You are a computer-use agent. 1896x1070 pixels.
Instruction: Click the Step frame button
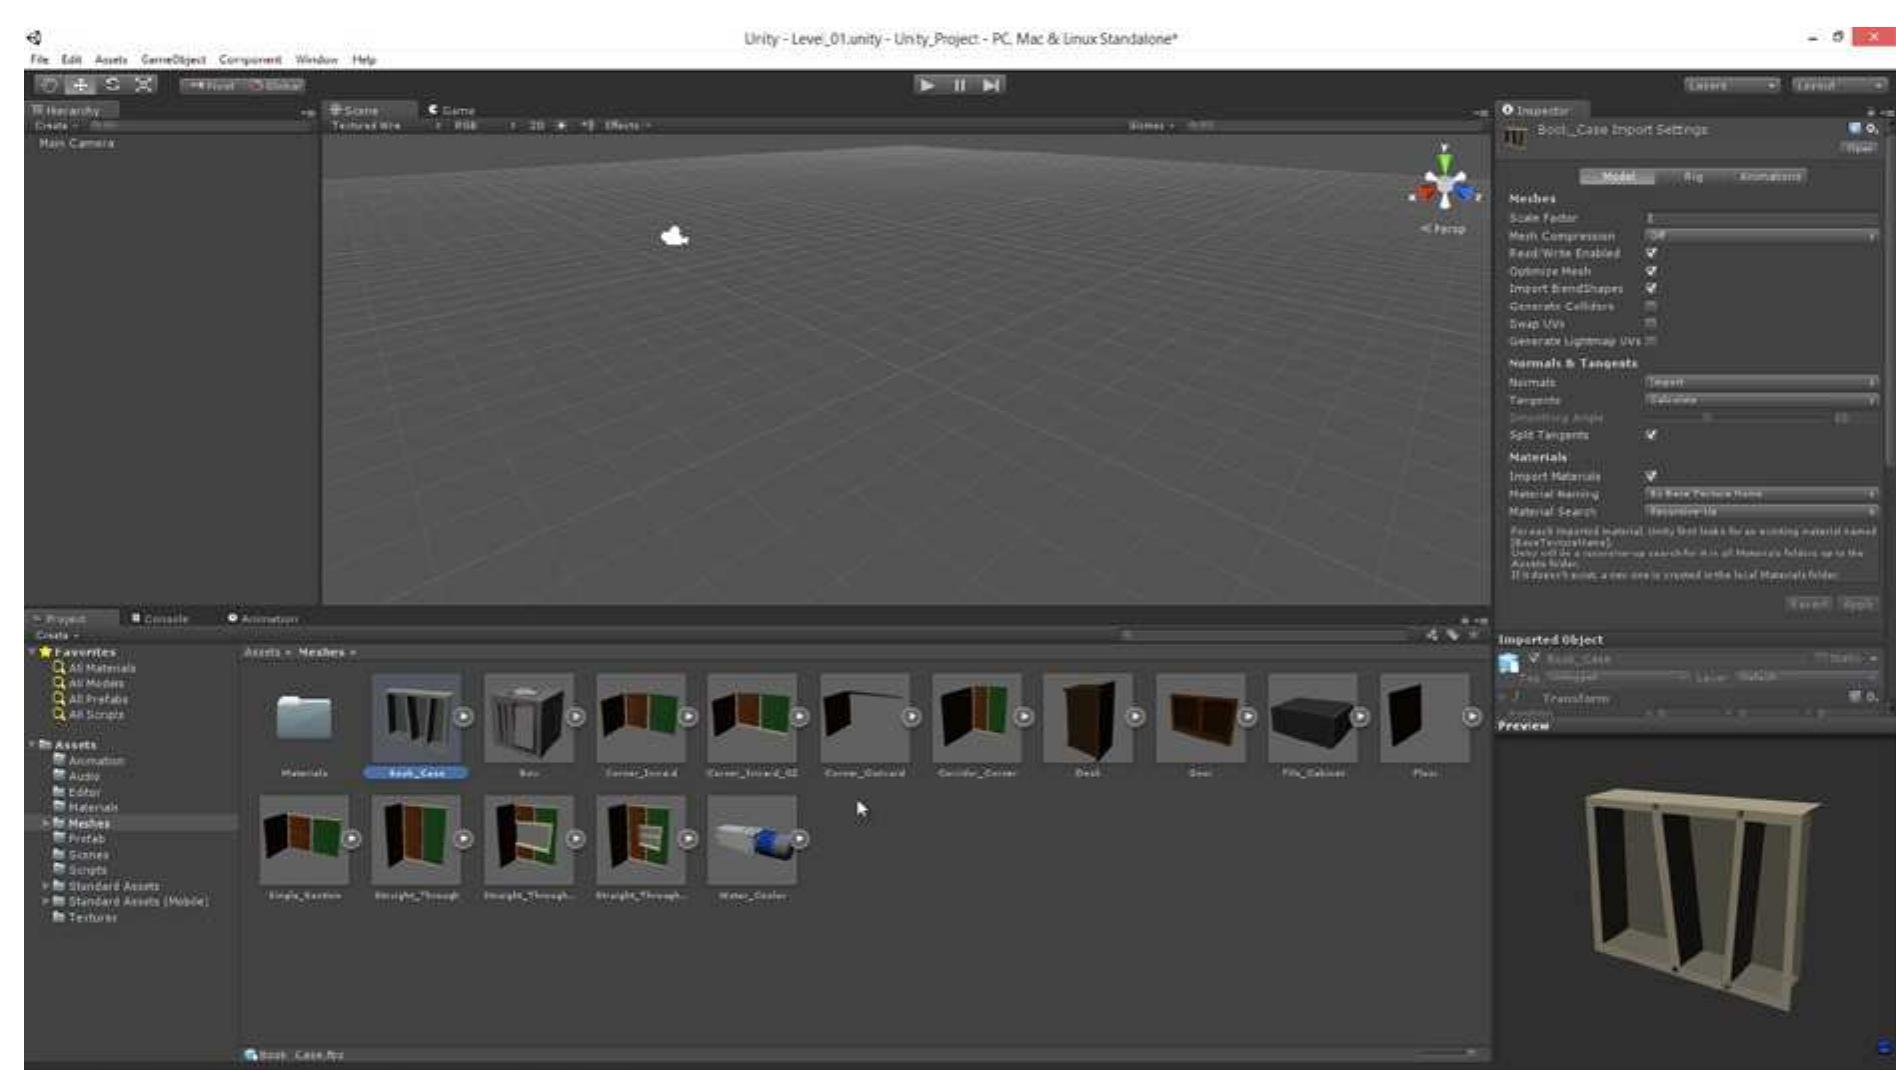[991, 85]
